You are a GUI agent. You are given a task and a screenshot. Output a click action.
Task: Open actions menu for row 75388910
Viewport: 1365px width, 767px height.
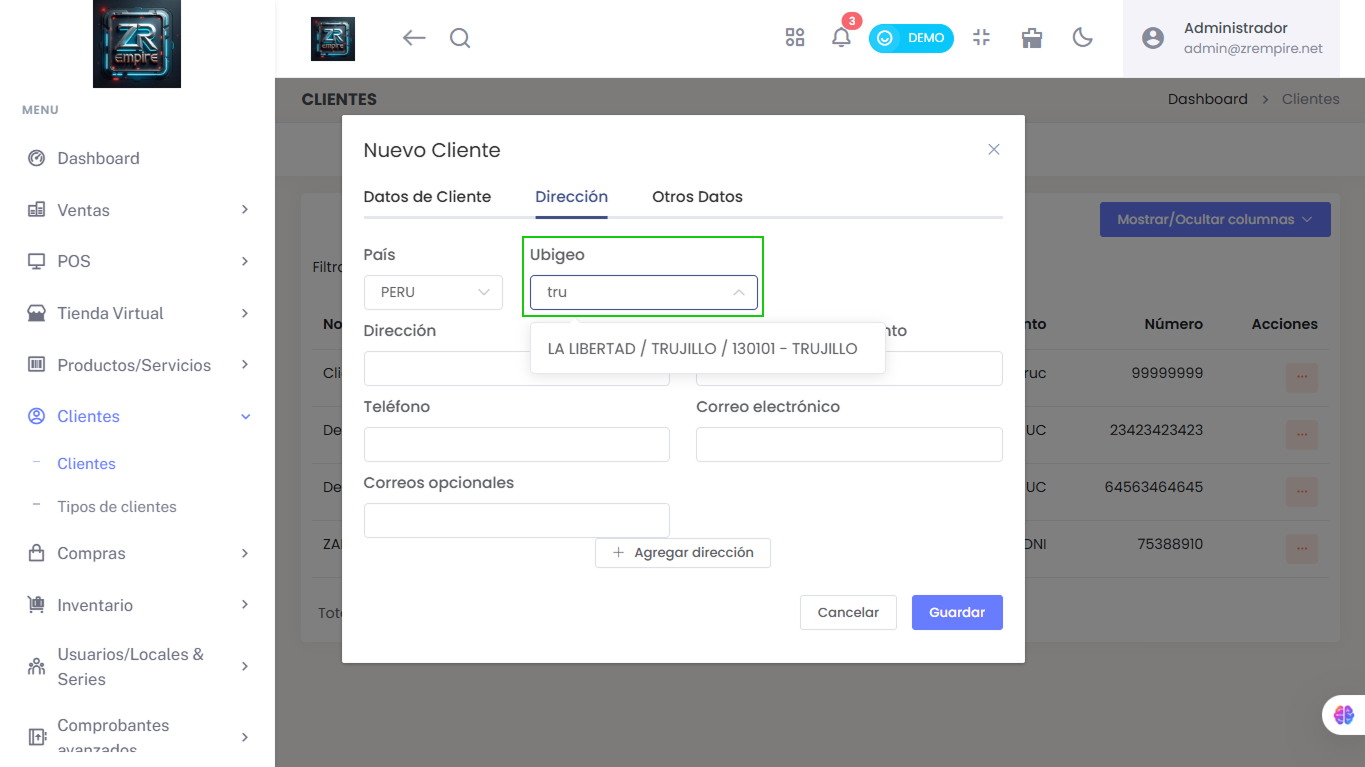(1302, 548)
